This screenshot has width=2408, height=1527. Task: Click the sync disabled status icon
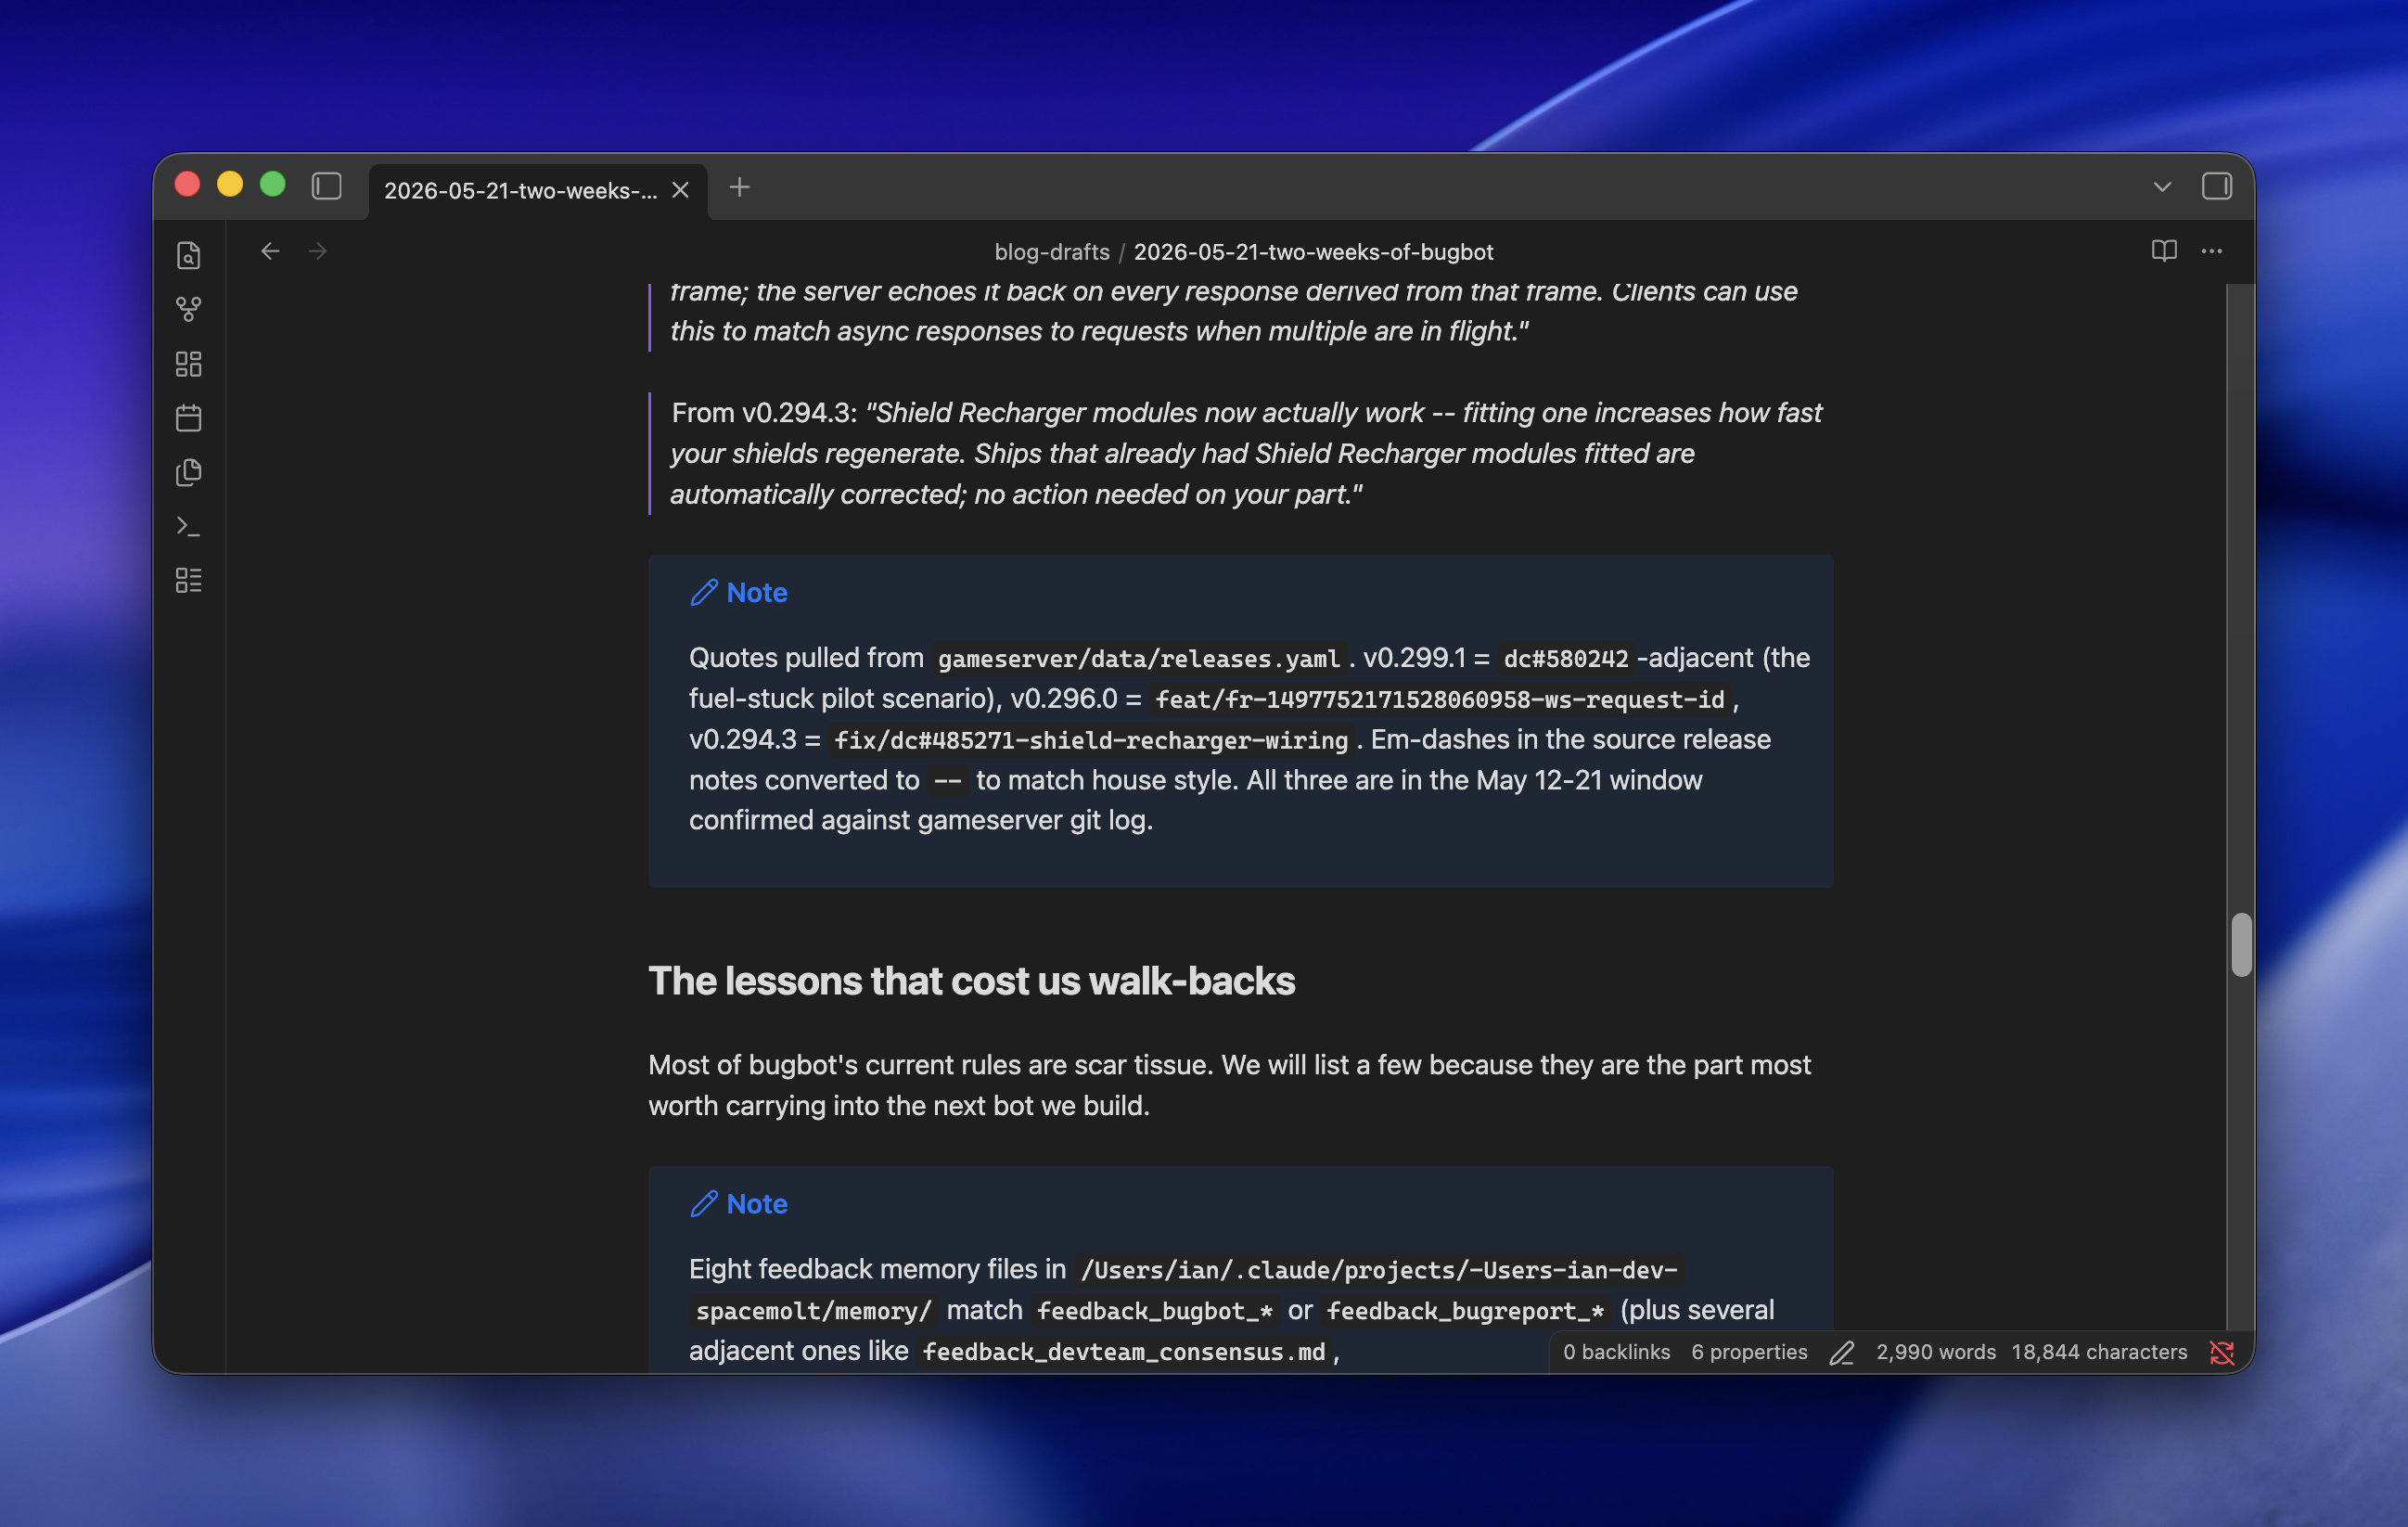pos(2222,1353)
